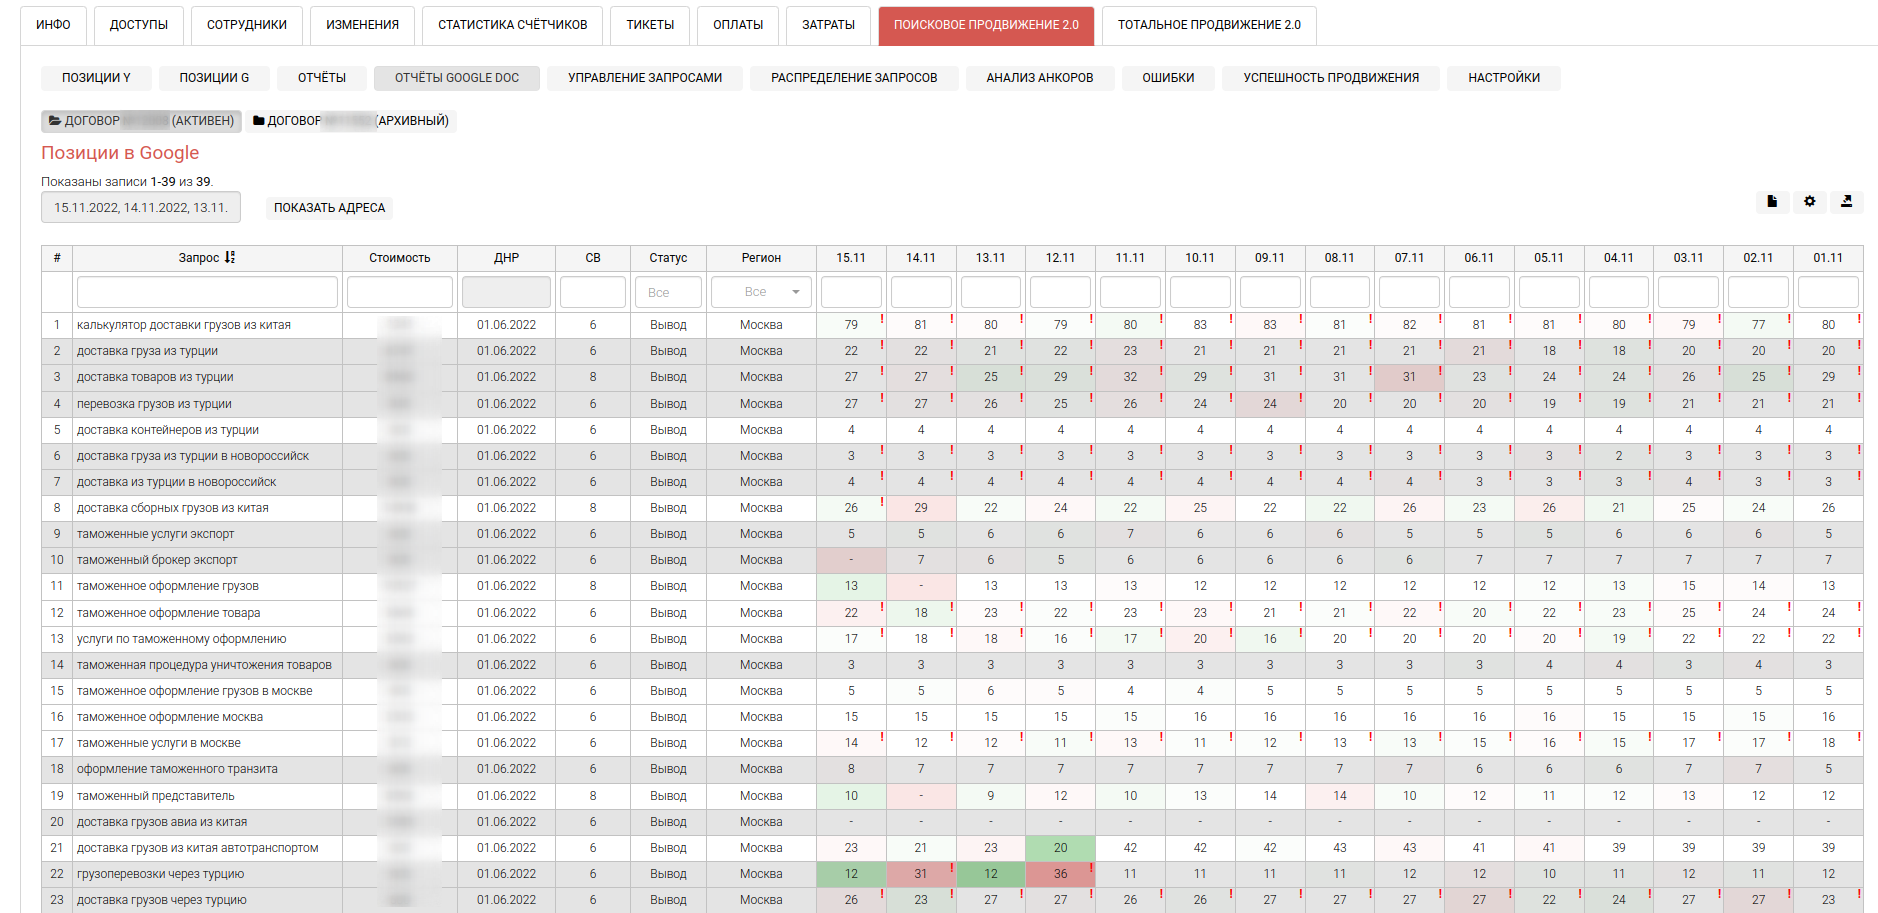The image size is (1878, 913).
Task: Open the Тотальное продвижение 2.0 tab
Action: pyautogui.click(x=1209, y=25)
